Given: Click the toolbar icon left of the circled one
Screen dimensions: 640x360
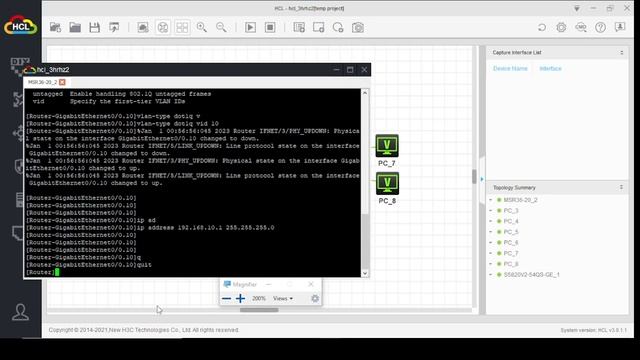Looking at the screenshot, I should click(143, 27).
